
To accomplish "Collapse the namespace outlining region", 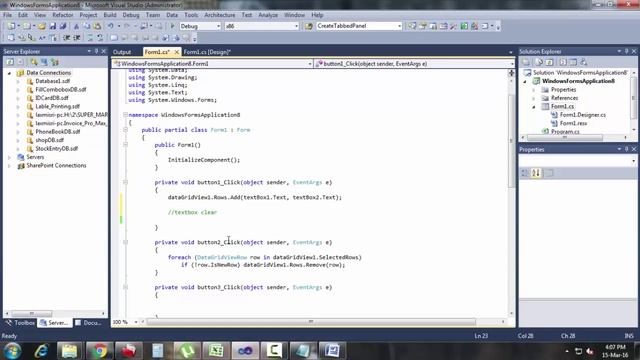I will pos(125,115).
